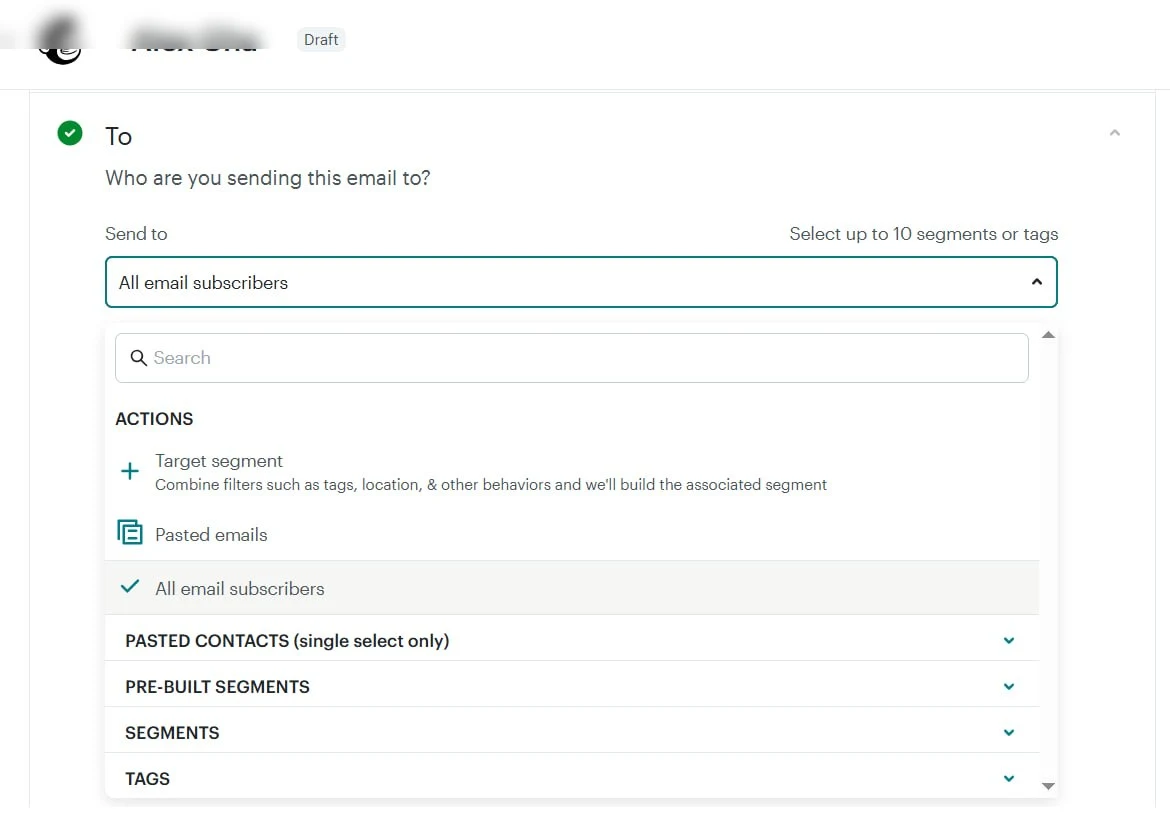Open the SEGMENTS group label
The height and width of the screenshot is (831, 1170).
pyautogui.click(x=172, y=733)
